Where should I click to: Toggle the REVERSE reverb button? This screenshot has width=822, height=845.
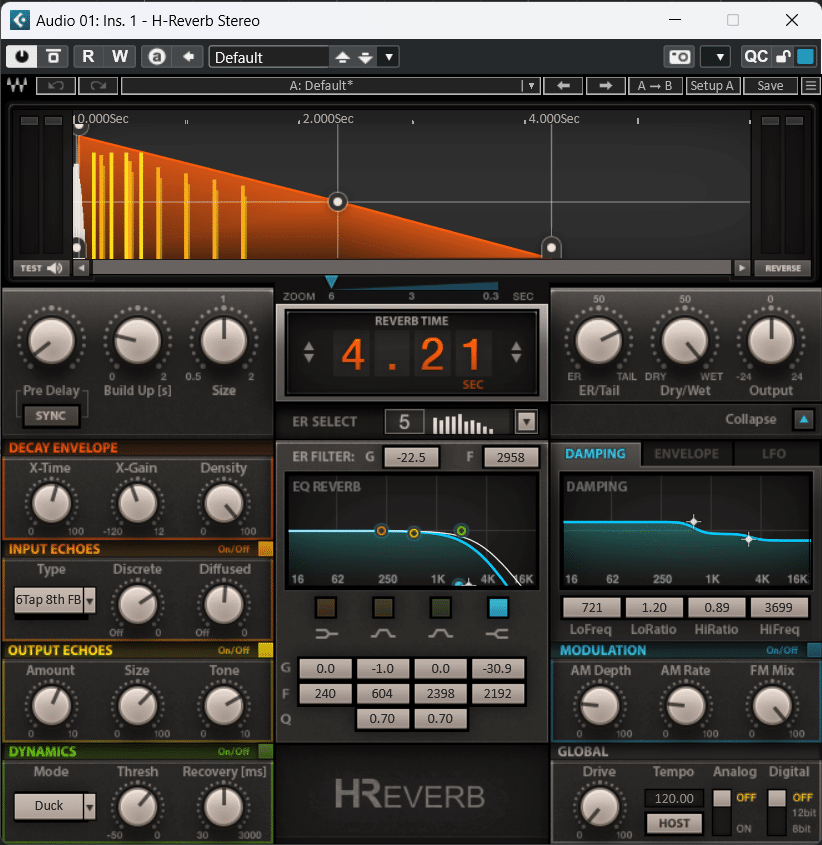click(783, 268)
